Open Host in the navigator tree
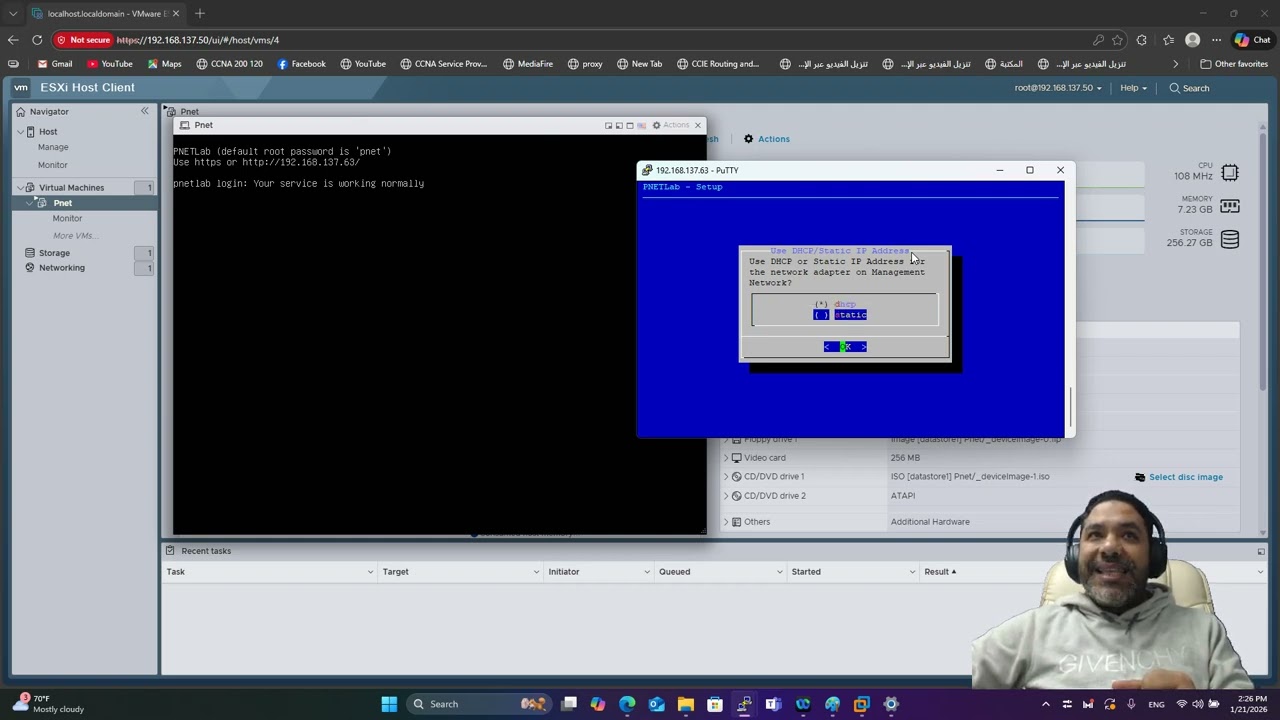The image size is (1280, 720). coord(48,132)
